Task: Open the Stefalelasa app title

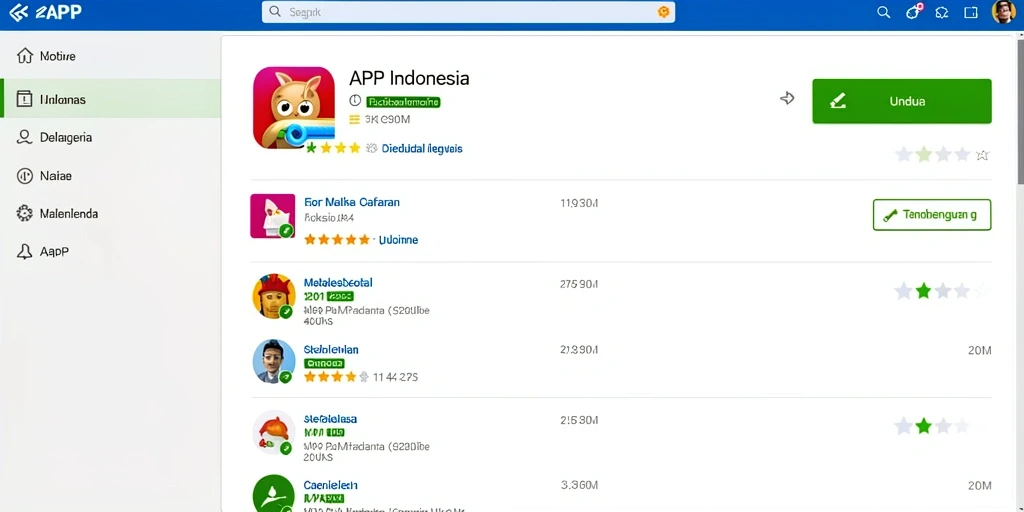Action: coord(330,419)
